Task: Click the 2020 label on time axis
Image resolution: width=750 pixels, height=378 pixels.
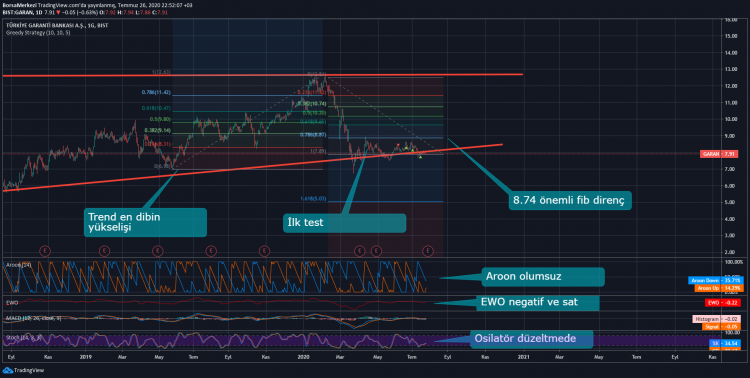Action: coord(303,357)
